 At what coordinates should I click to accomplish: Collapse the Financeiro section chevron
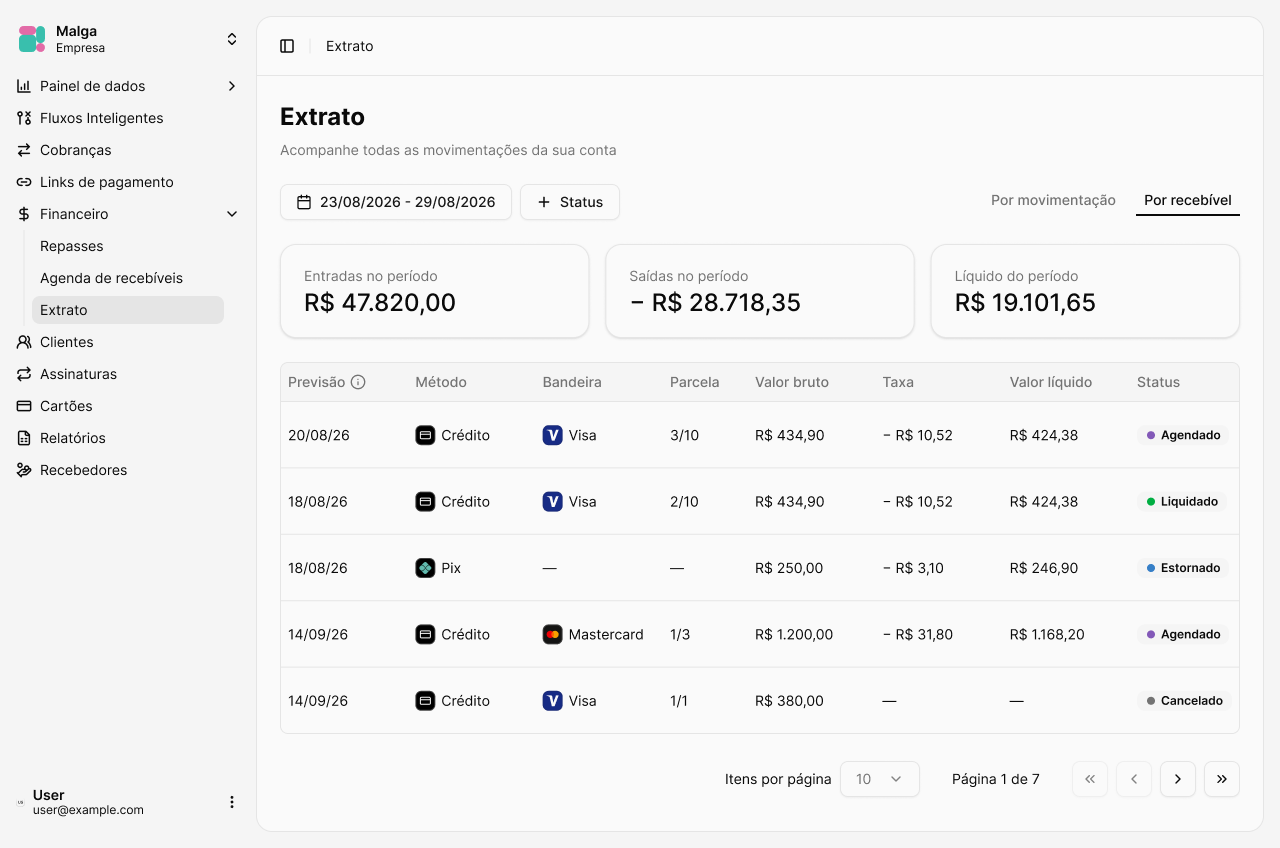pos(232,214)
